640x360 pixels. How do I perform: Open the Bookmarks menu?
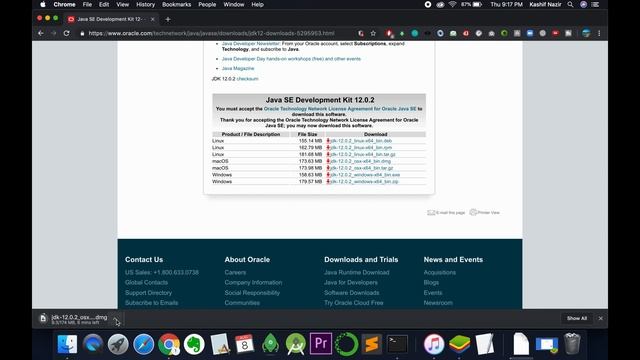click(176, 4)
